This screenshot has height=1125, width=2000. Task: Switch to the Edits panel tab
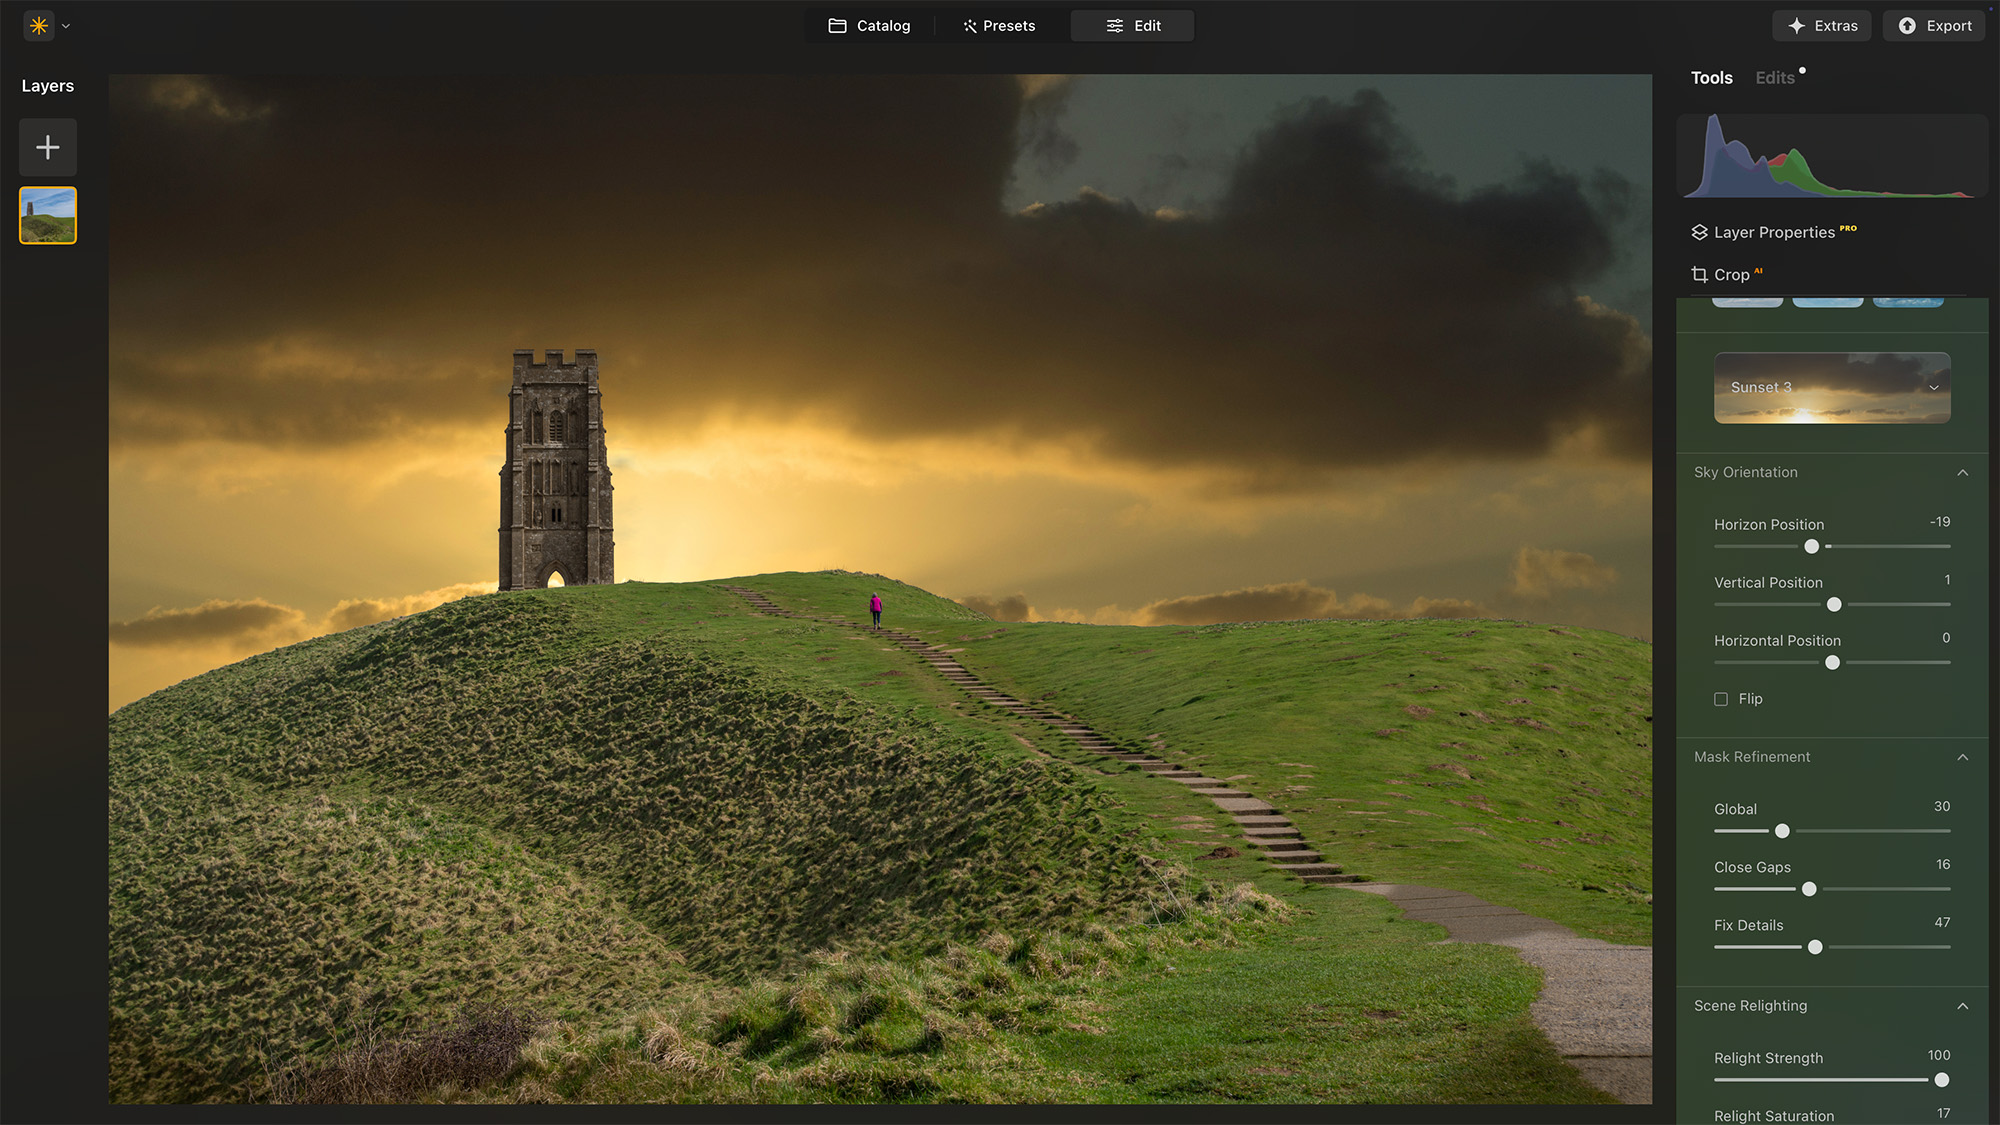tap(1775, 78)
